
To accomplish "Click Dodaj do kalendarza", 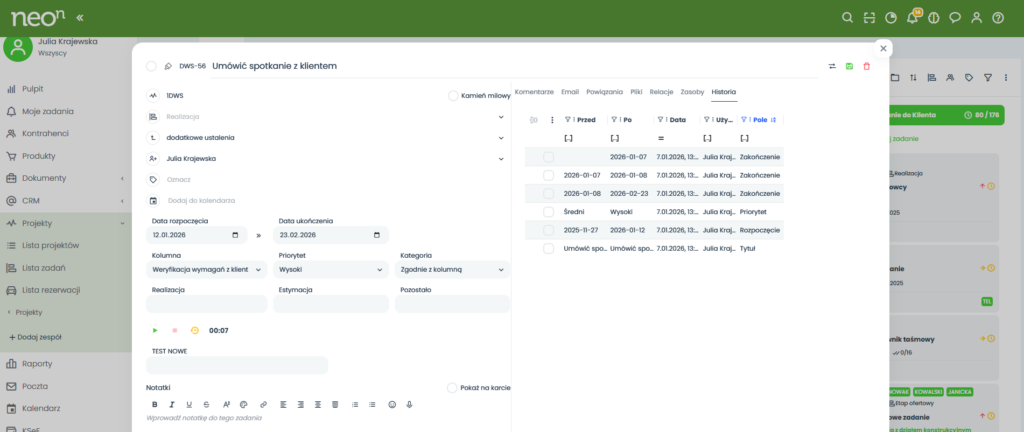I will pos(200,200).
